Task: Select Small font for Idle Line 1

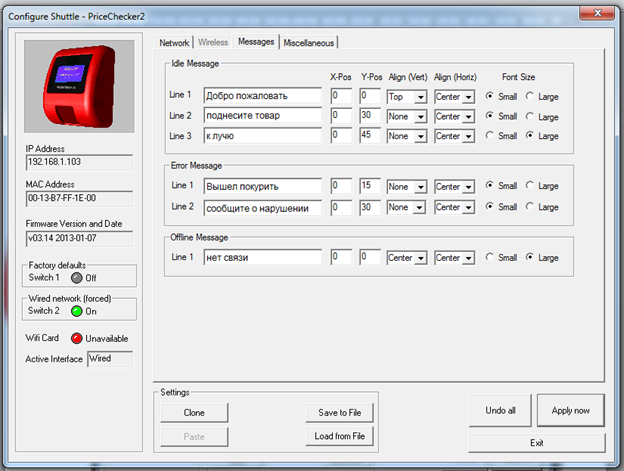Action: (489, 96)
